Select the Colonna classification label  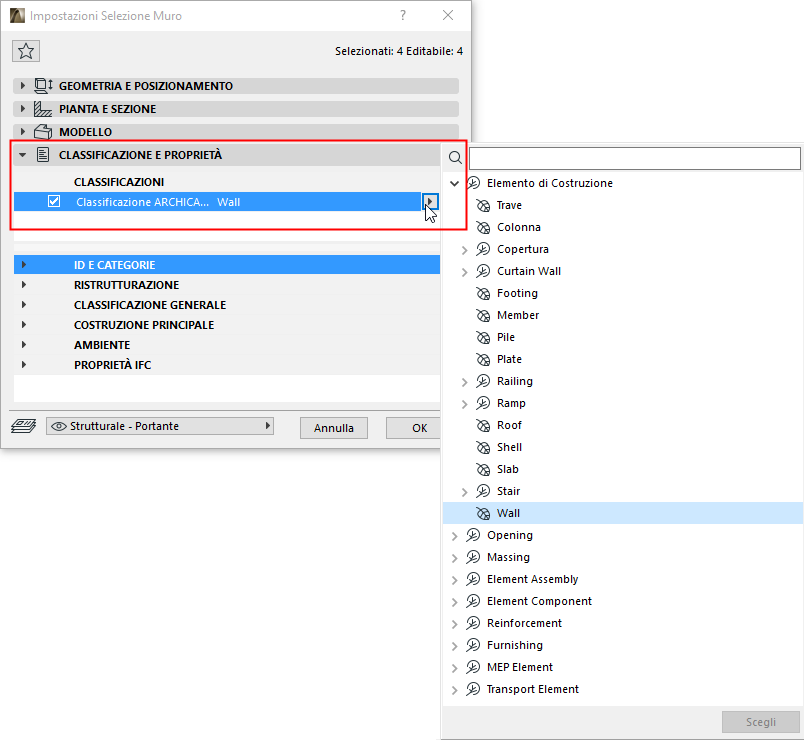click(x=519, y=227)
